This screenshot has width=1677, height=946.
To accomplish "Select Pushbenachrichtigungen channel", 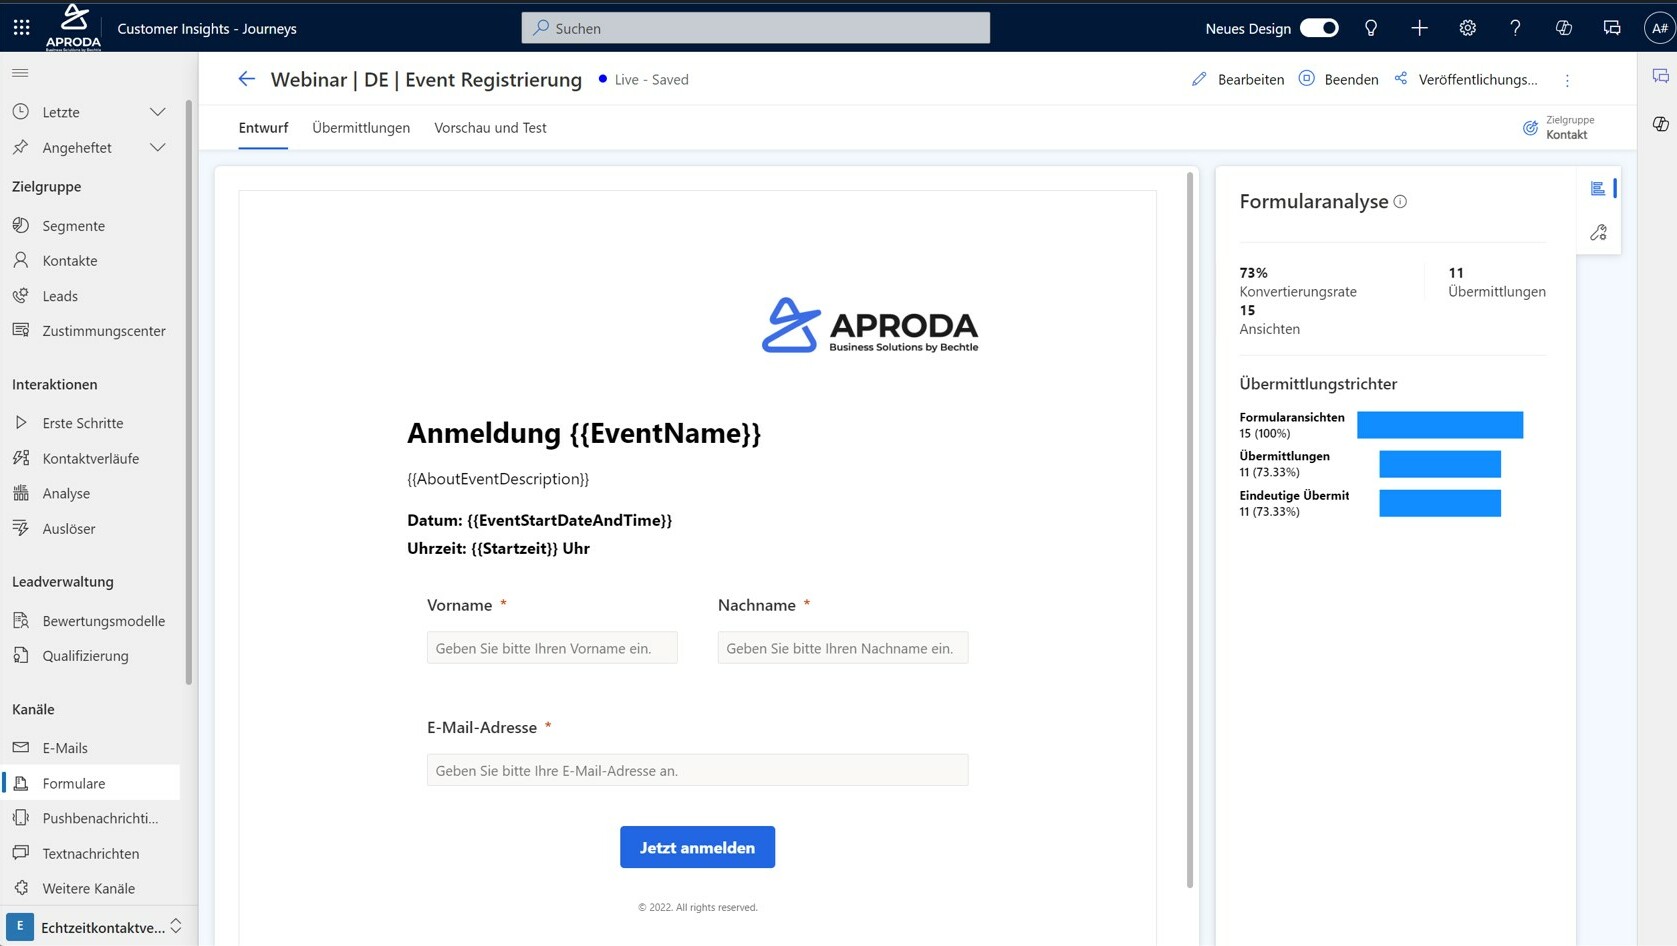I will click(100, 818).
